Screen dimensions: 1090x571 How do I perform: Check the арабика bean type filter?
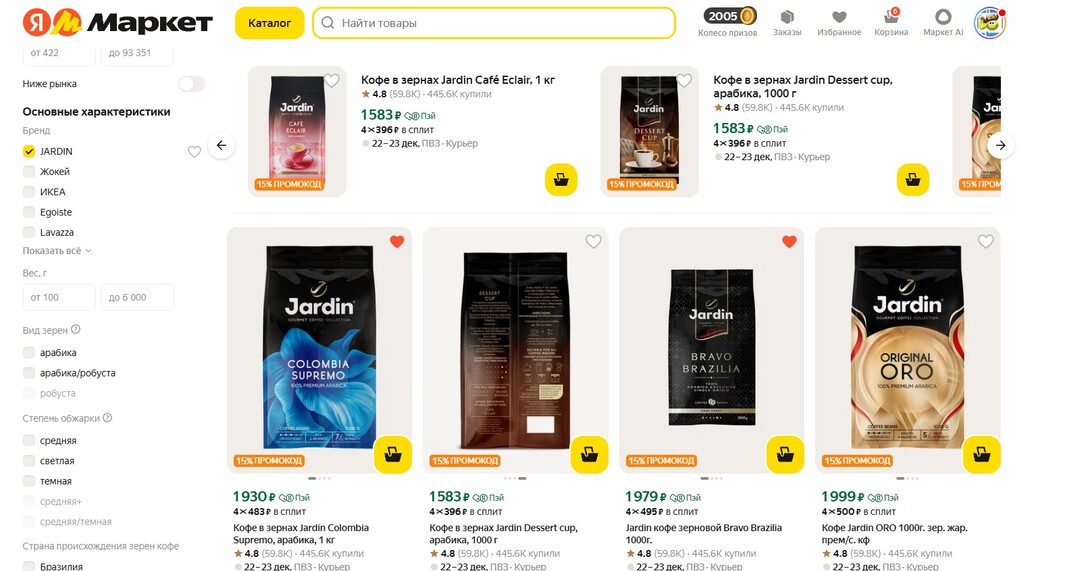[x=29, y=353]
